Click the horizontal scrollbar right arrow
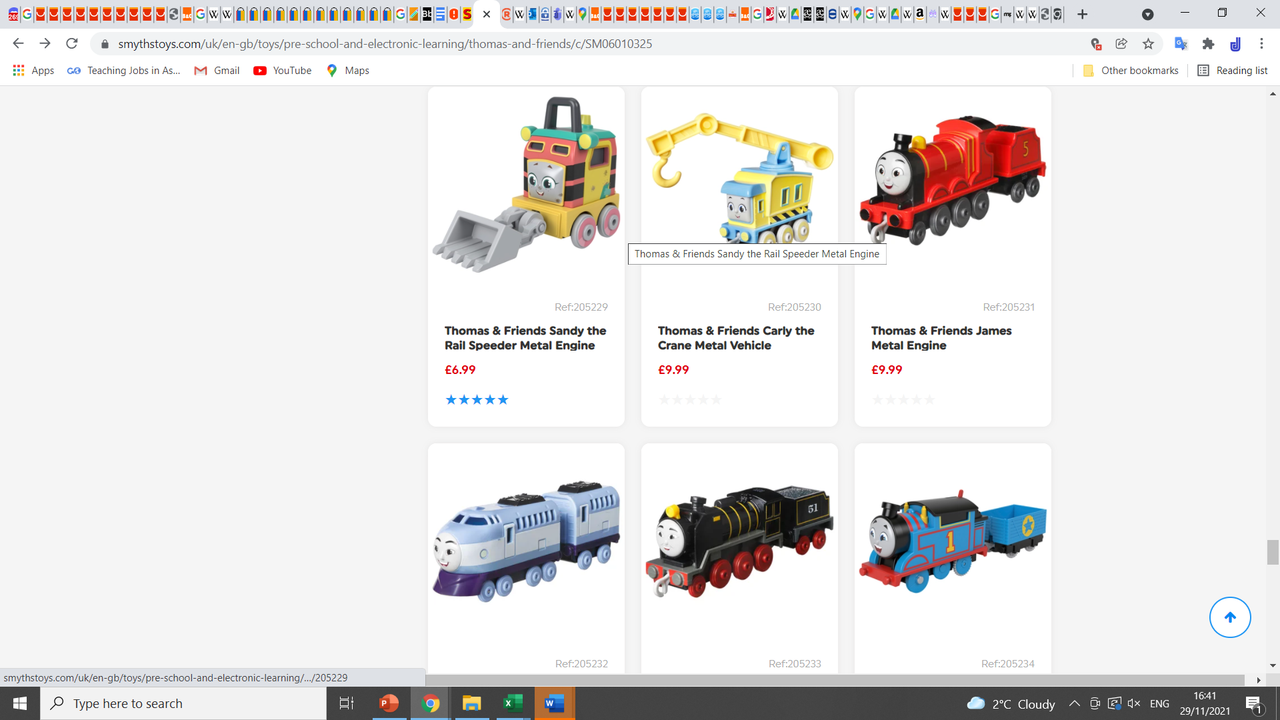Screen dimensions: 1280x720 1259,680
